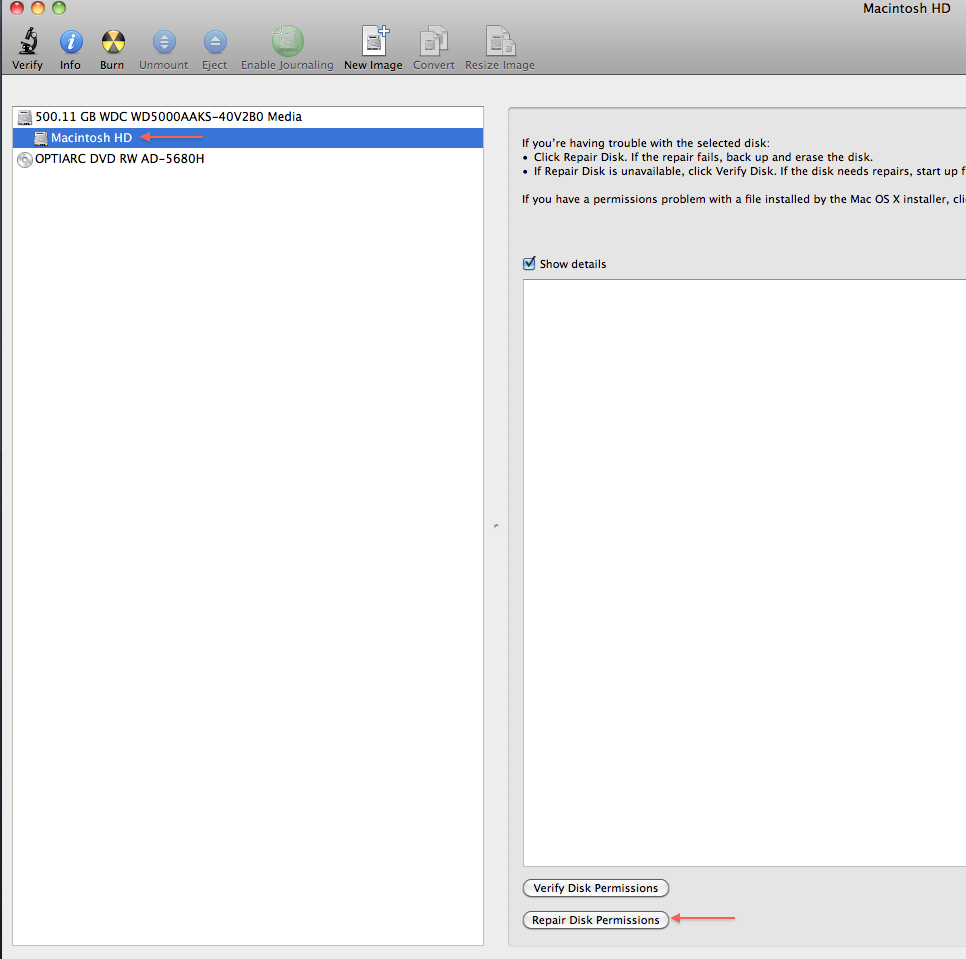966x959 pixels.
Task: Click the Macintosh HD window title
Action: [906, 9]
